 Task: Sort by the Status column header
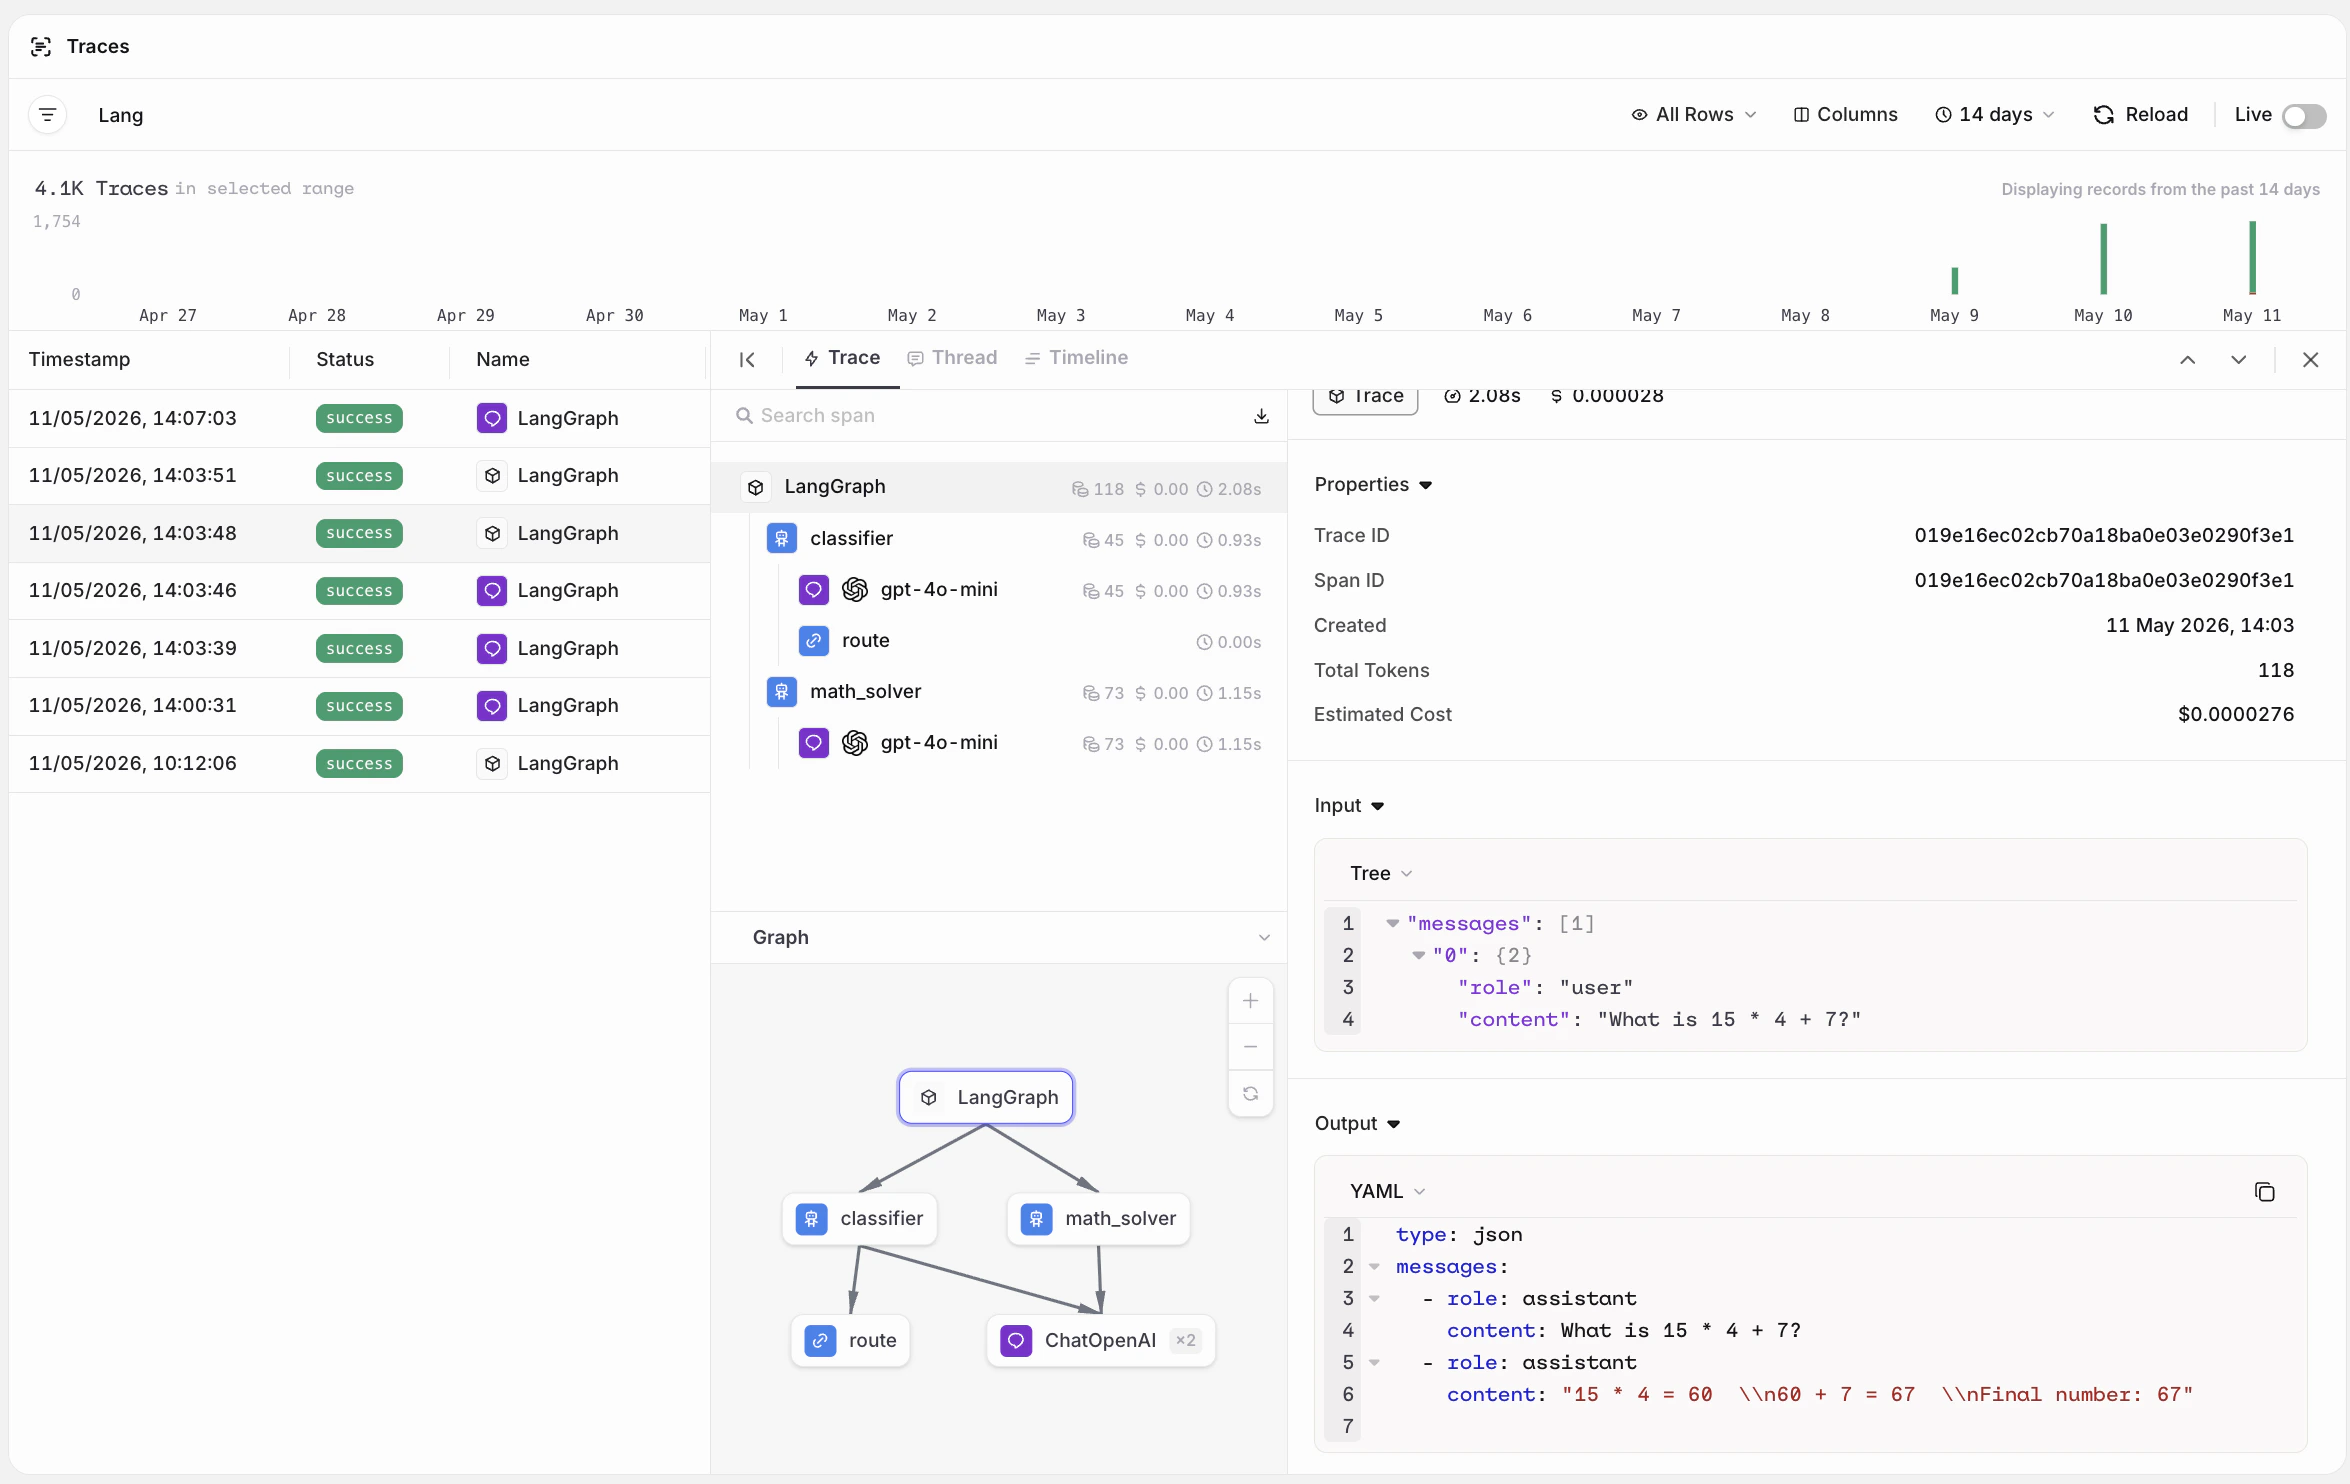click(x=345, y=360)
